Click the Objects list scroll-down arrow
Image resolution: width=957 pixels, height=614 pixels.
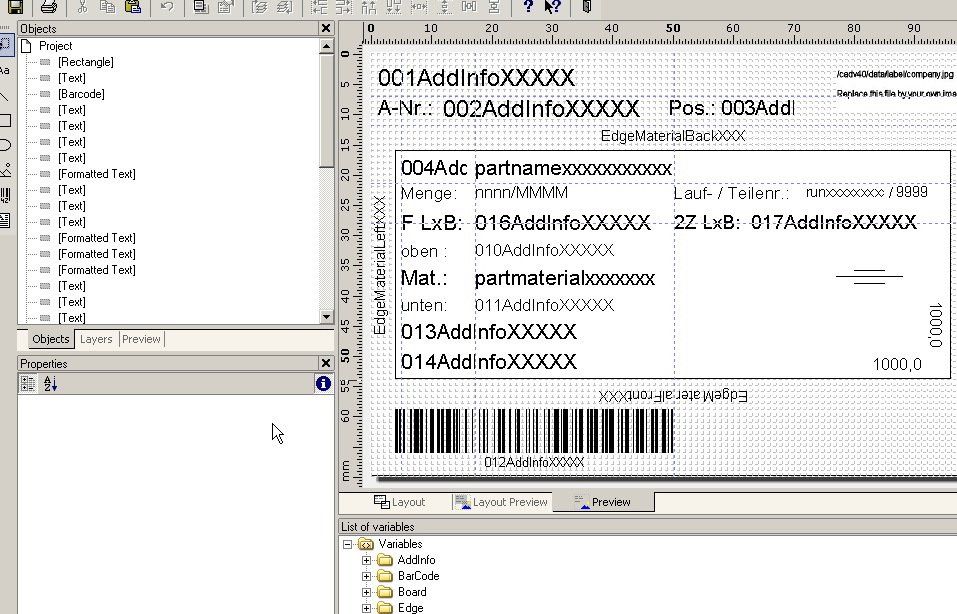[x=326, y=316]
